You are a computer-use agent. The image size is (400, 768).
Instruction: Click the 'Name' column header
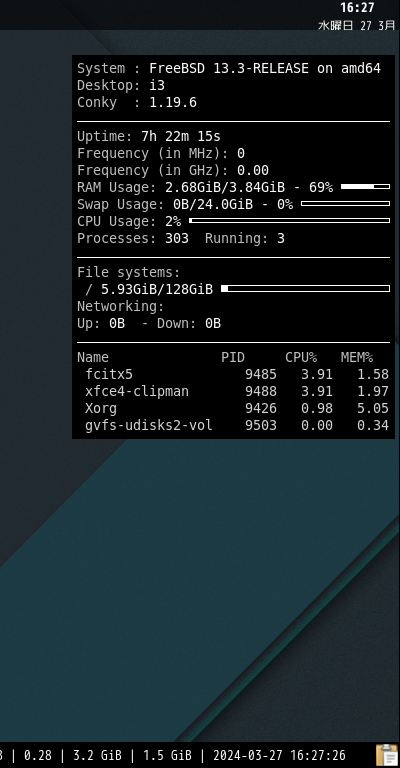pos(93,358)
